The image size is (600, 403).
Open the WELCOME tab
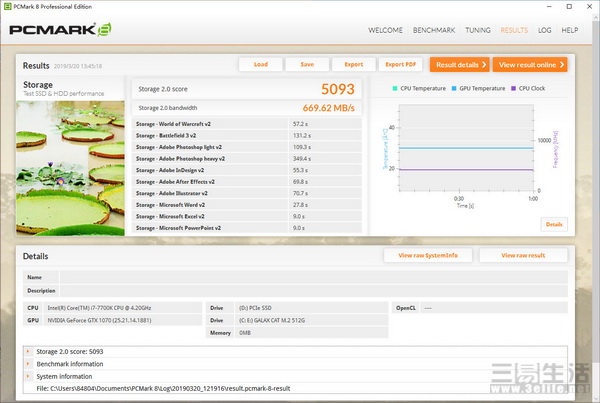pyautogui.click(x=385, y=30)
